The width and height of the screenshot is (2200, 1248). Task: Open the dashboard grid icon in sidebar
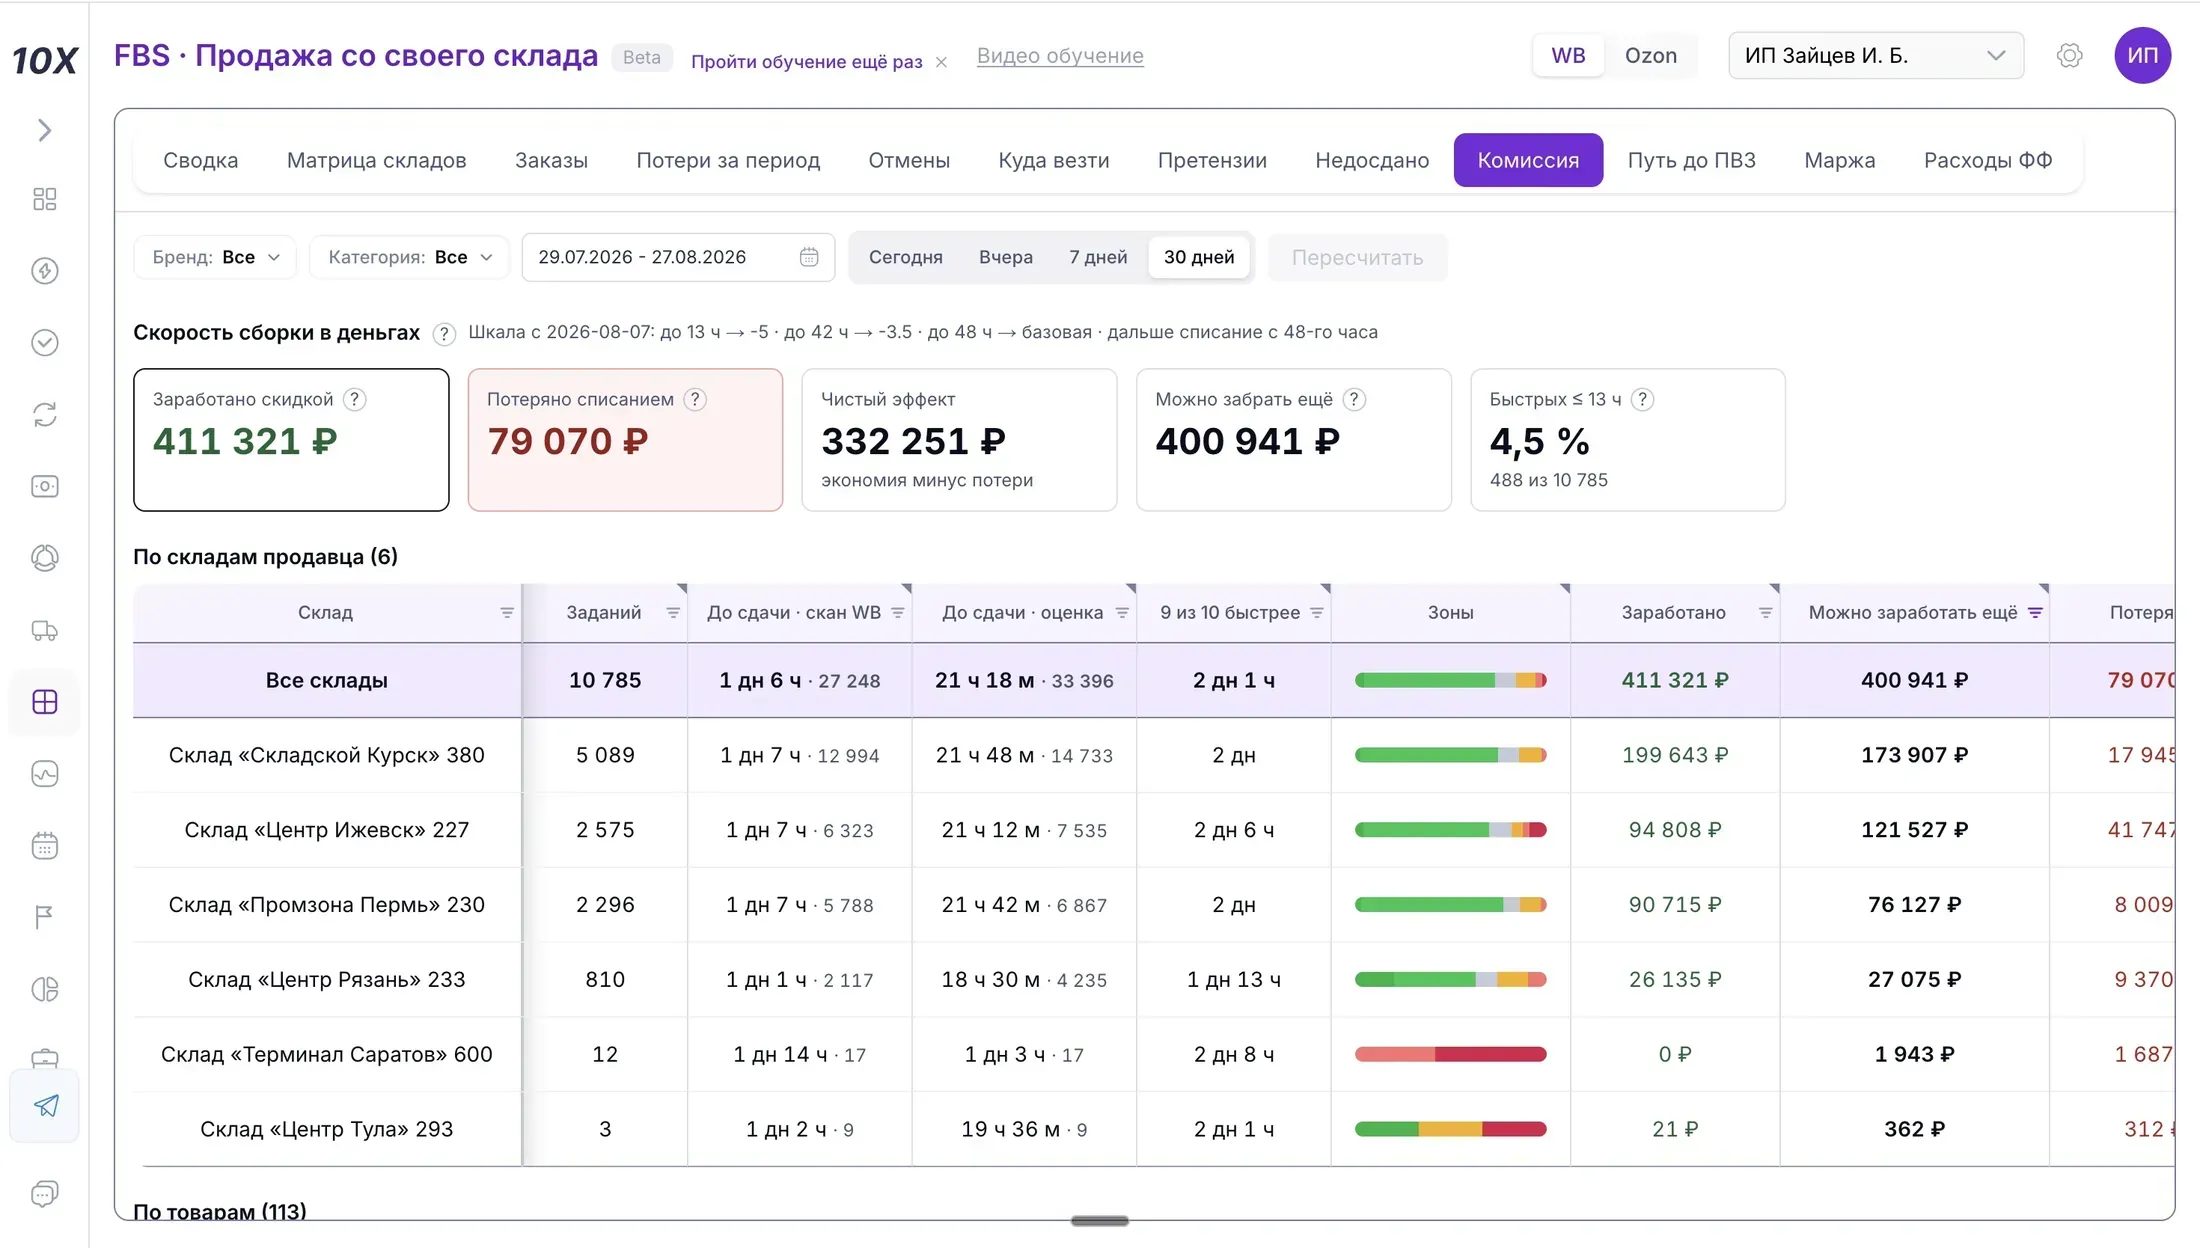tap(44, 199)
